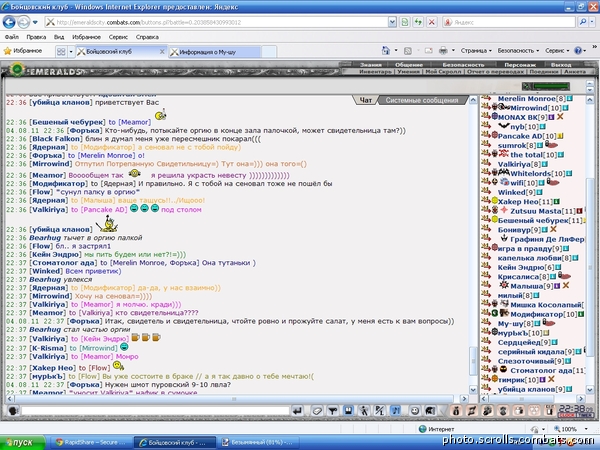Open info icon next to милый[8]
This screenshot has height=450, width=600.
coord(536,295)
